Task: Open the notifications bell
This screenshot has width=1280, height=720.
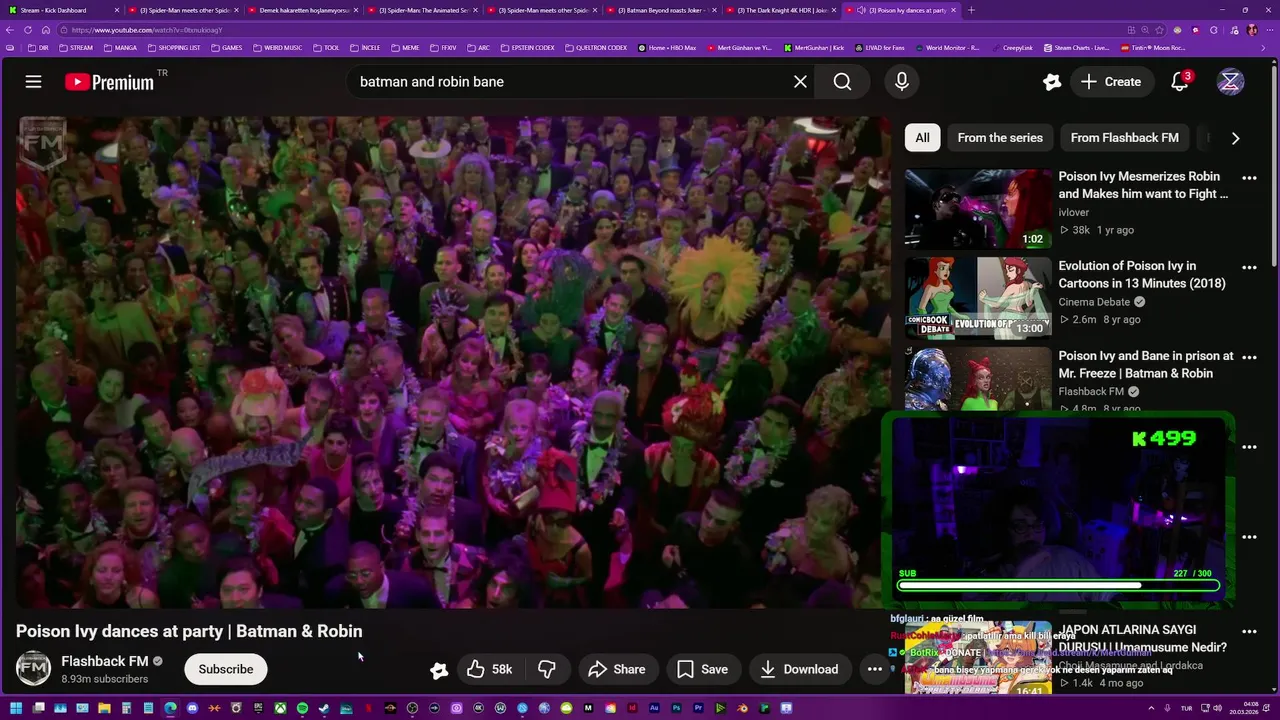Action: (x=1180, y=82)
